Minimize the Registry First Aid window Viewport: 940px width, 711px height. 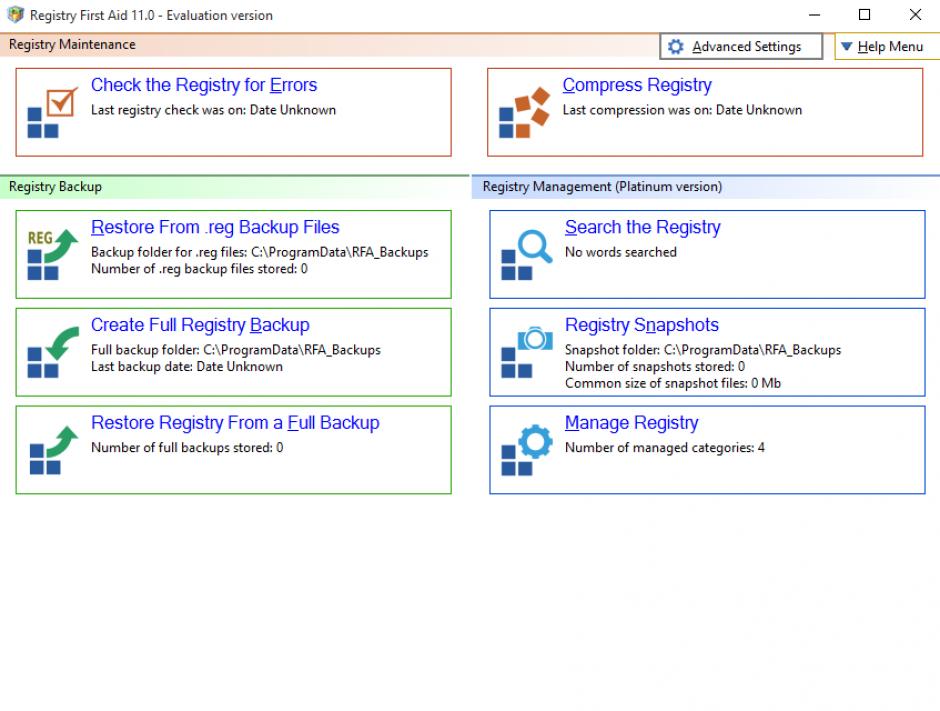814,15
